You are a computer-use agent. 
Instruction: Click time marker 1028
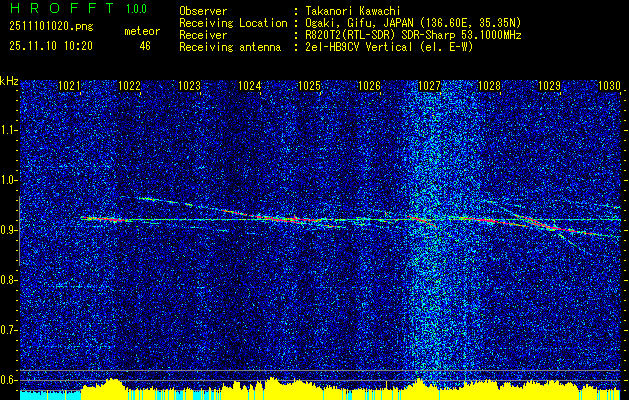[489, 85]
